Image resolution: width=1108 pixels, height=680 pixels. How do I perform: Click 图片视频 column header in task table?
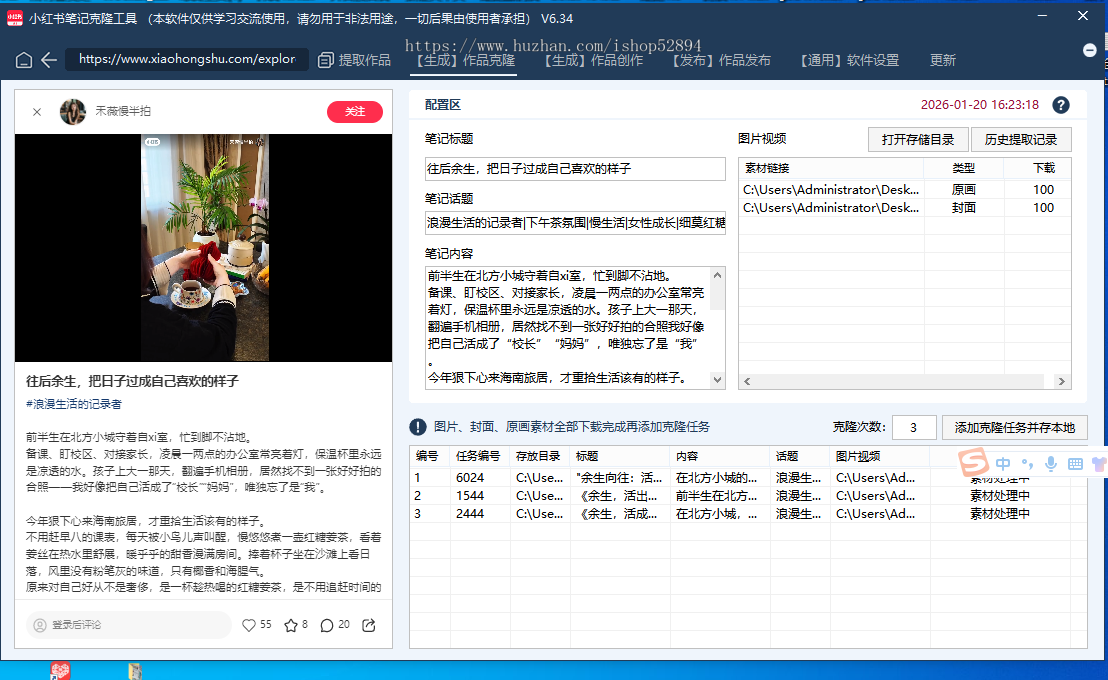click(880, 457)
